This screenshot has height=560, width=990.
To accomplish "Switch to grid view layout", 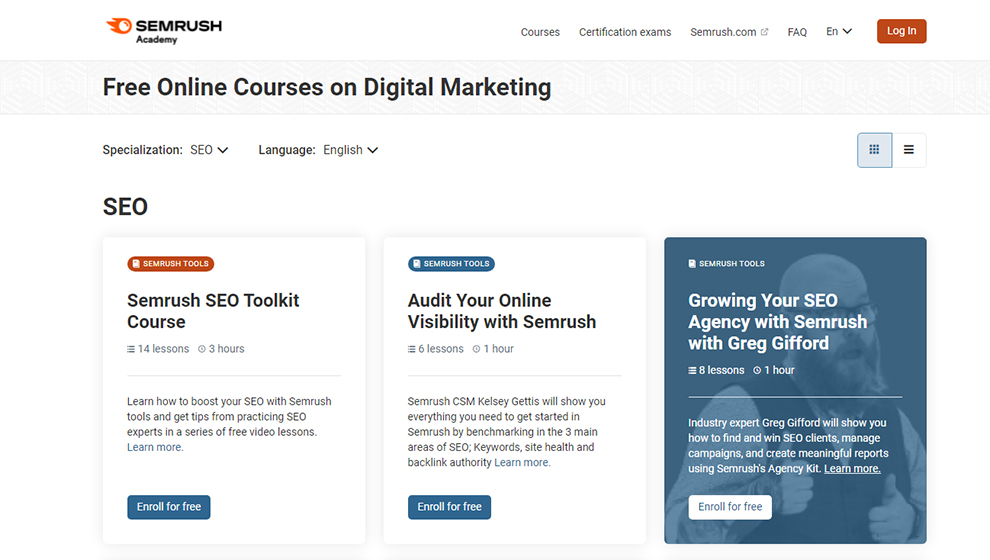I will [874, 150].
